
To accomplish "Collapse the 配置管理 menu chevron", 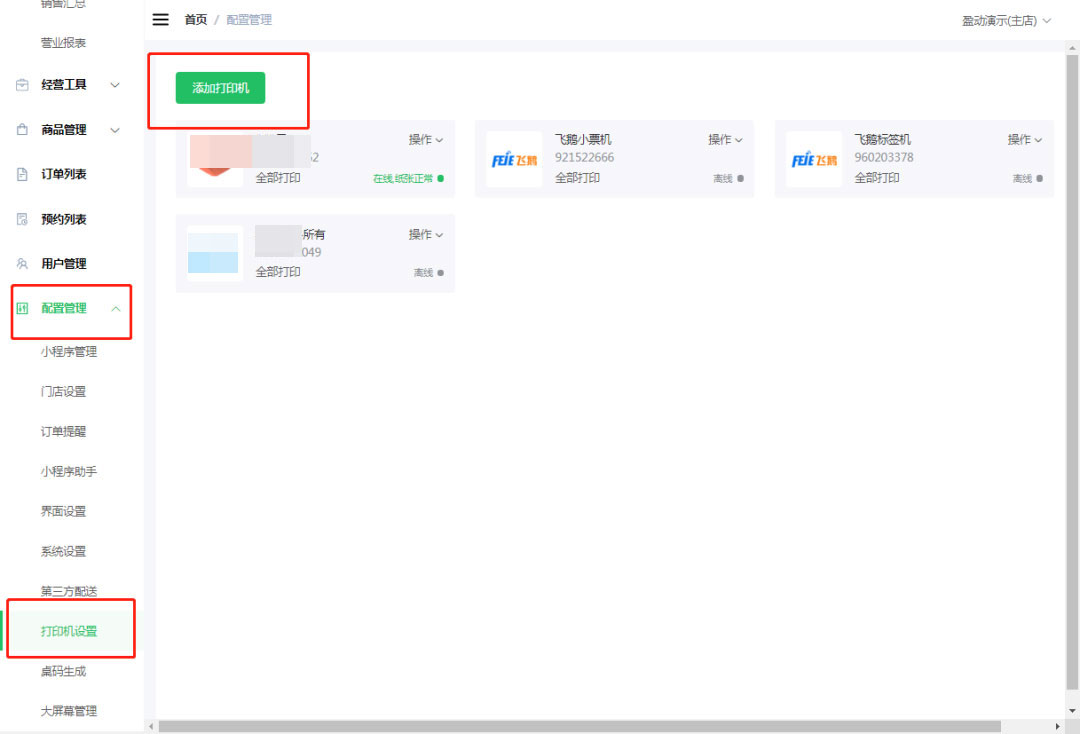I will pos(115,308).
